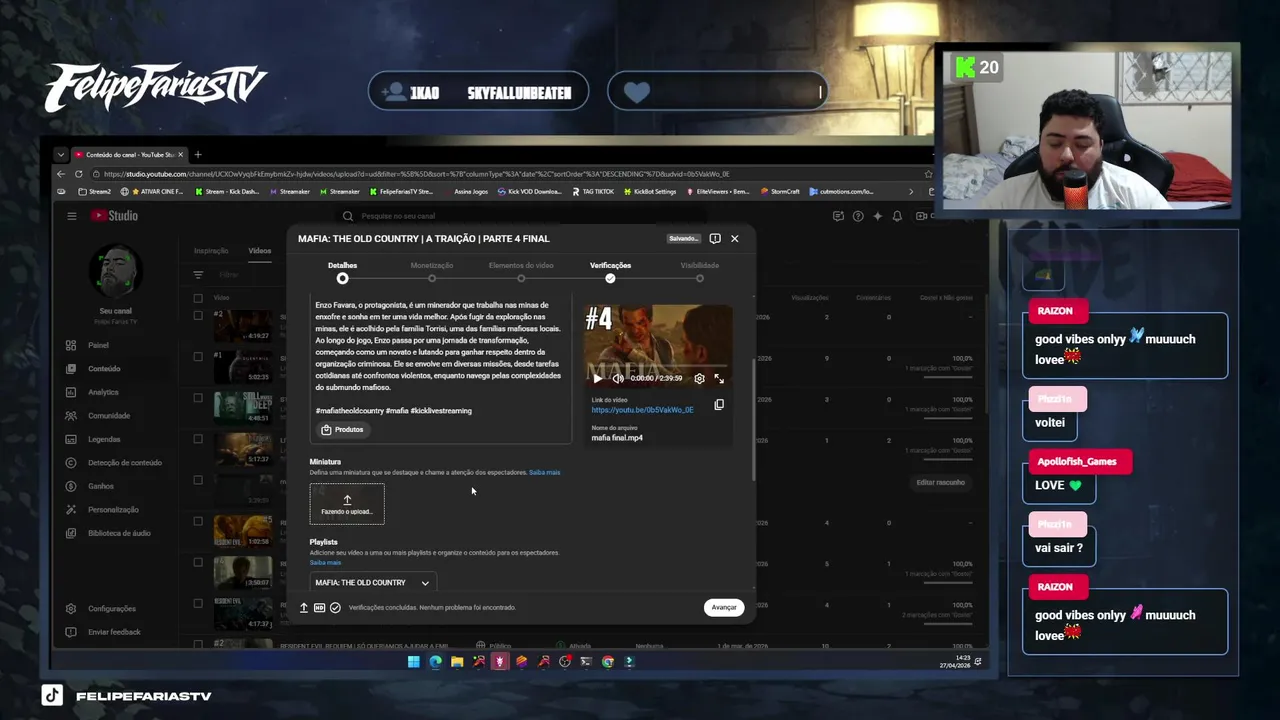Open the MAFIA: THE OLD COUNTRY playlist dropdown
The width and height of the screenshot is (1280, 720).
(x=372, y=583)
